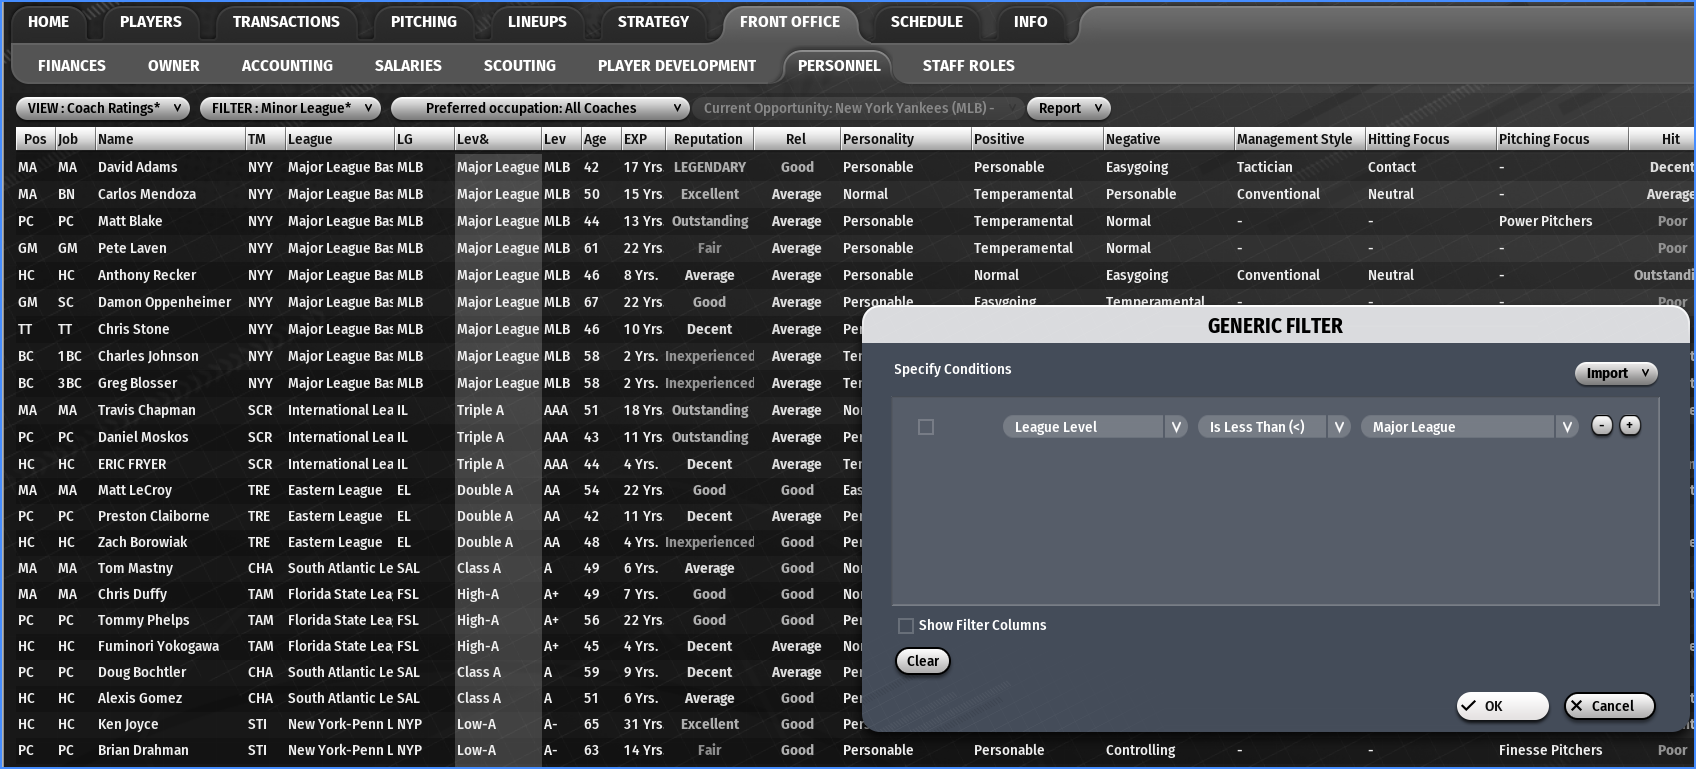Select Zach Borowiak in the list
Image resolution: width=1696 pixels, height=769 pixels.
pos(143,542)
